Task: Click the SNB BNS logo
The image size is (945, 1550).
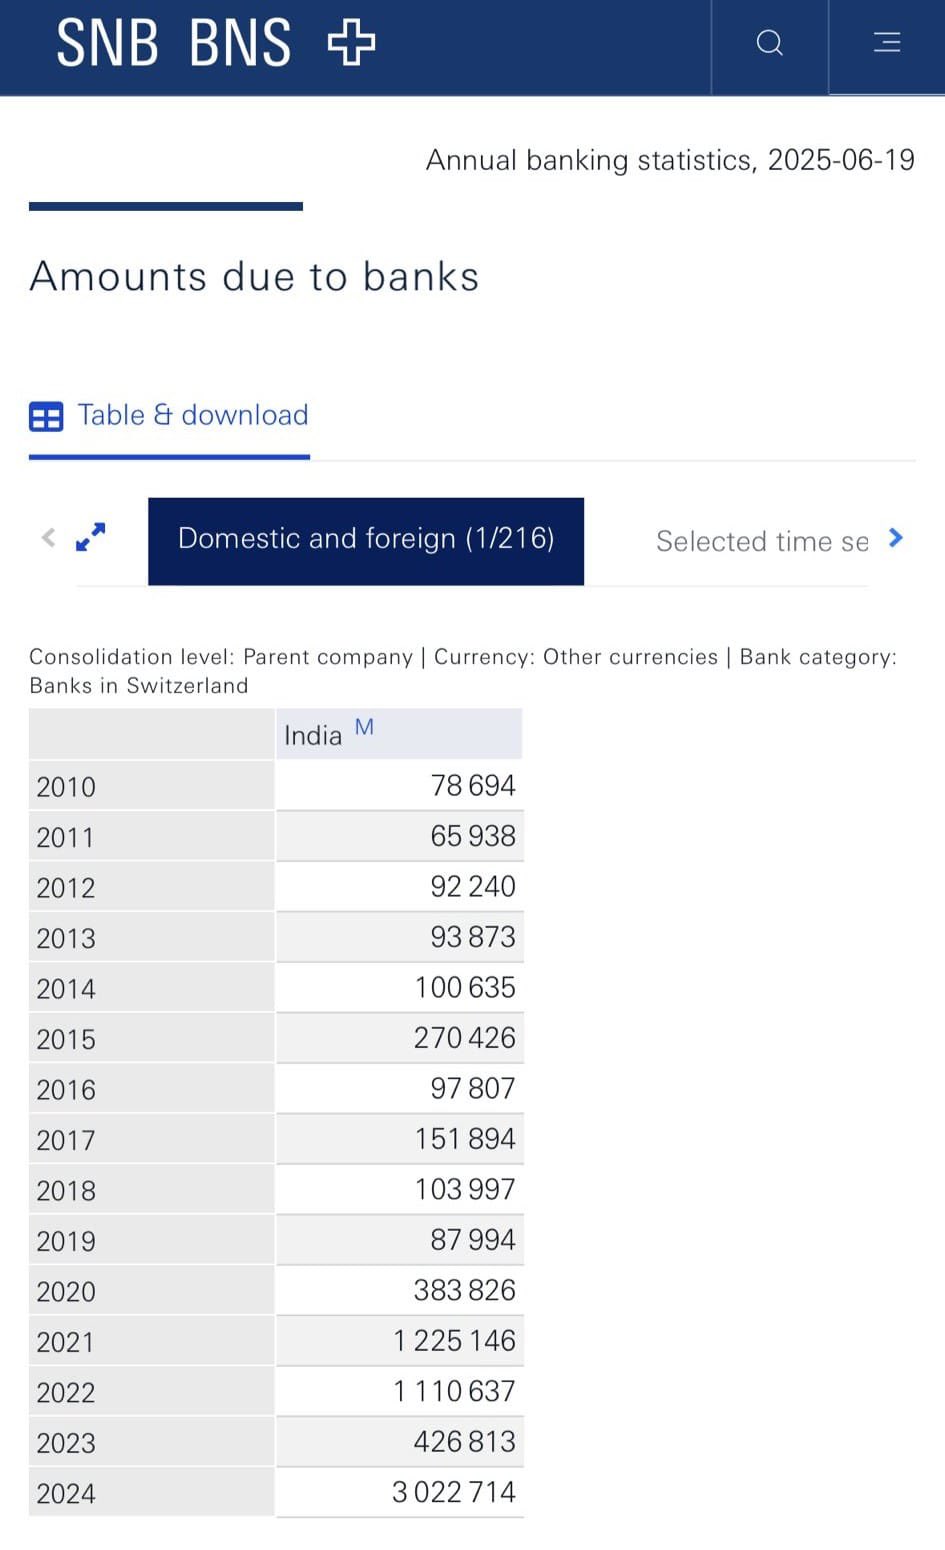Action: [215, 43]
